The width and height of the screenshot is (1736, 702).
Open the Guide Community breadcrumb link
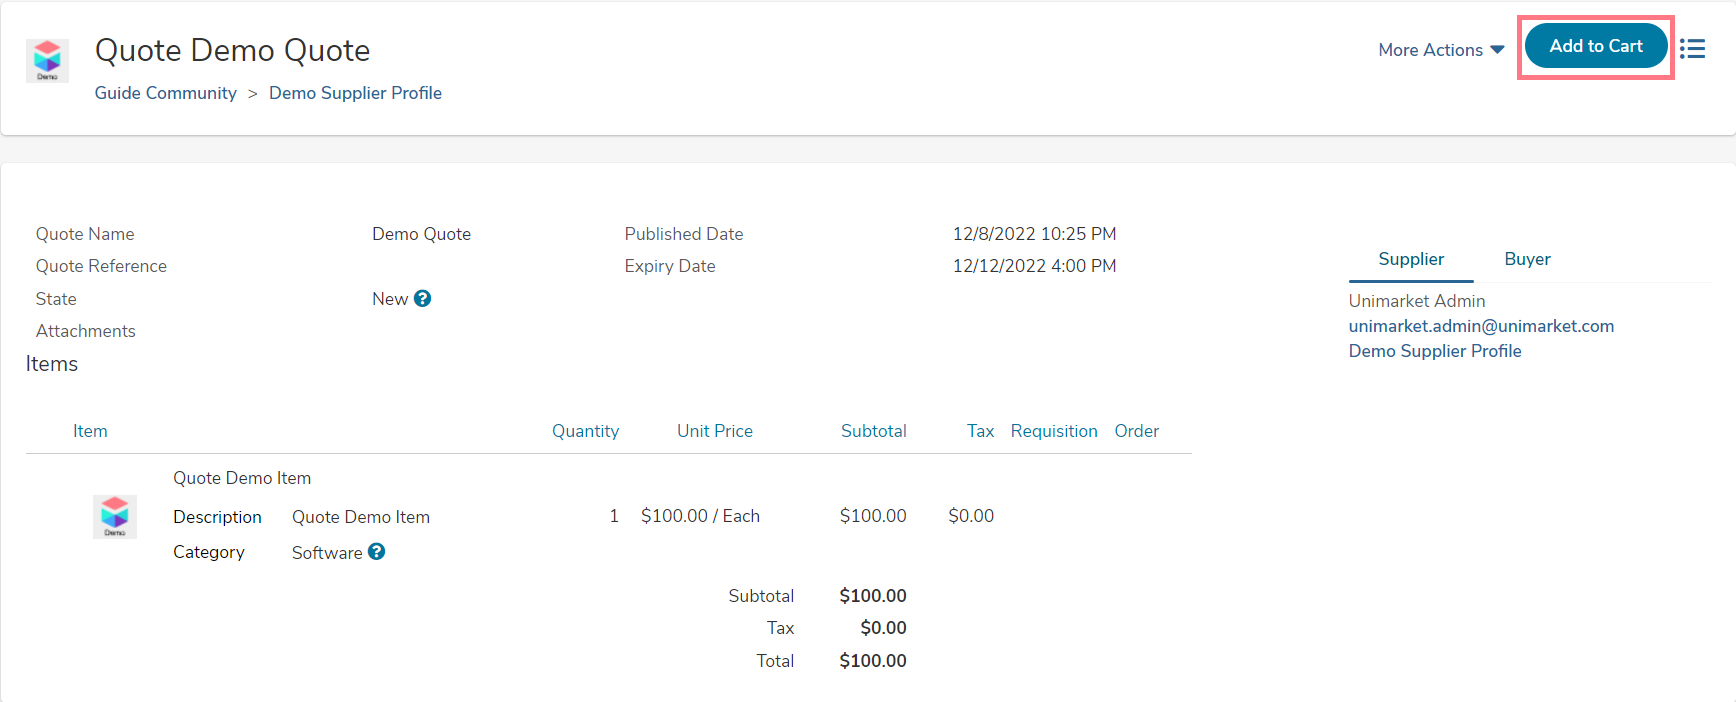166,93
